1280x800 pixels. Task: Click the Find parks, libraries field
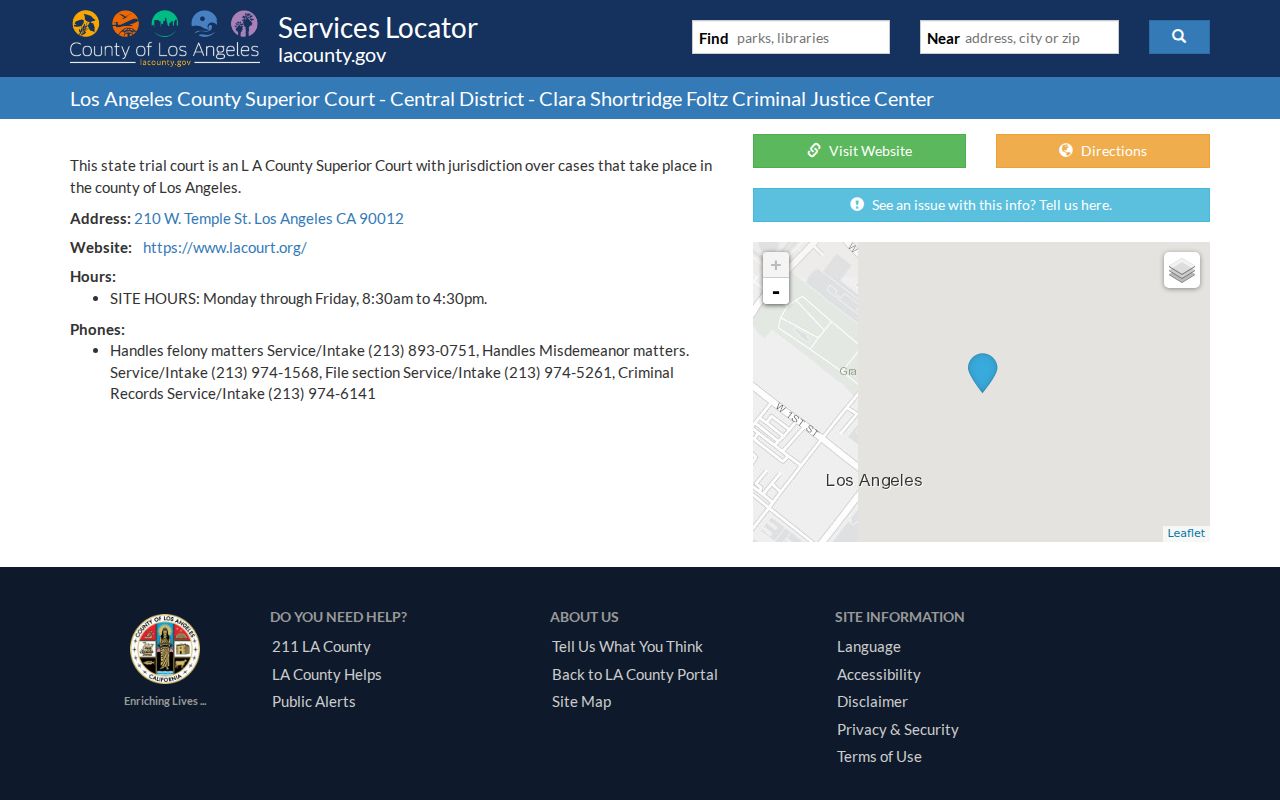(791, 38)
